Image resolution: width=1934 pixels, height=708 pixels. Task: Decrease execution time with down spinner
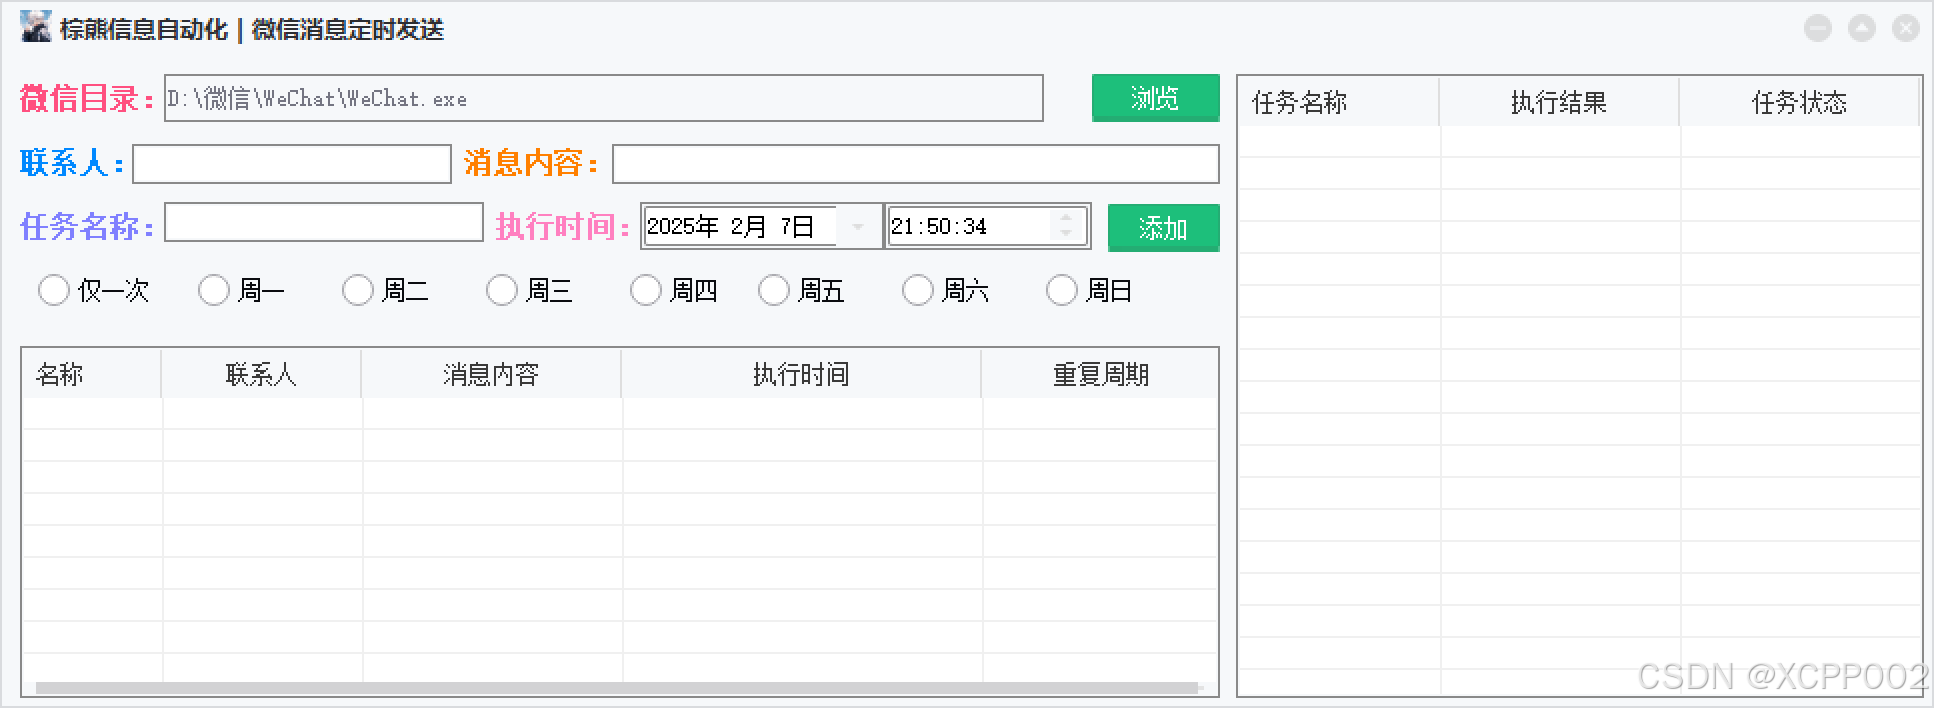click(x=1066, y=236)
